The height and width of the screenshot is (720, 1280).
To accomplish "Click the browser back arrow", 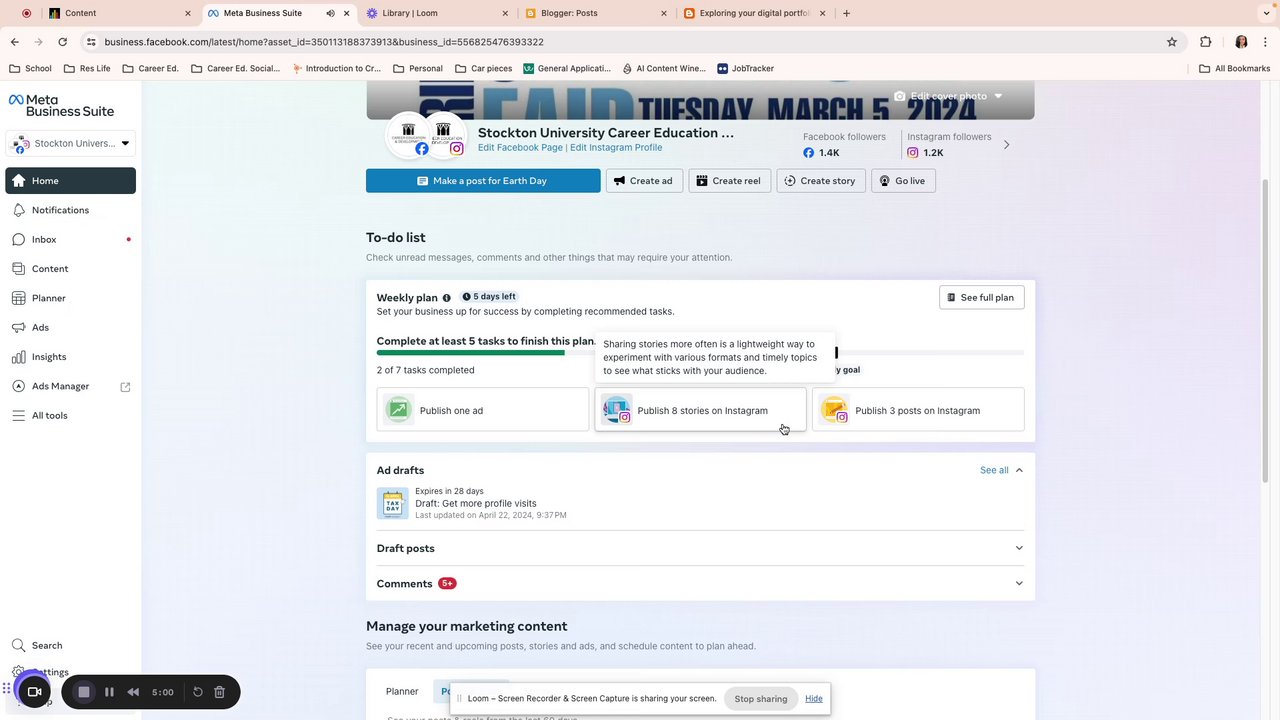I will (15, 42).
